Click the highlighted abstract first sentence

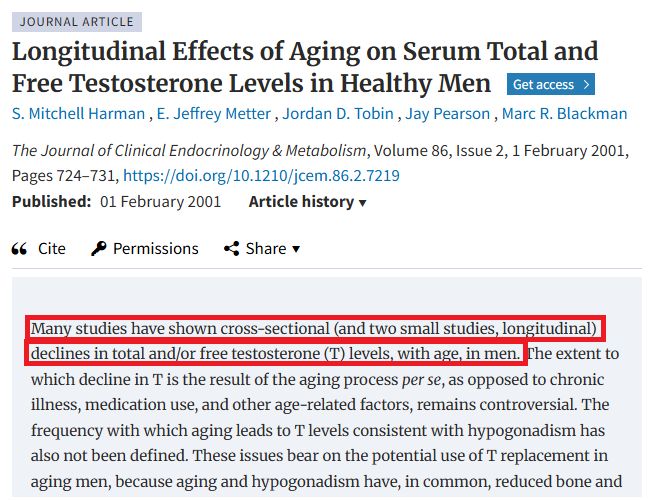(315, 341)
